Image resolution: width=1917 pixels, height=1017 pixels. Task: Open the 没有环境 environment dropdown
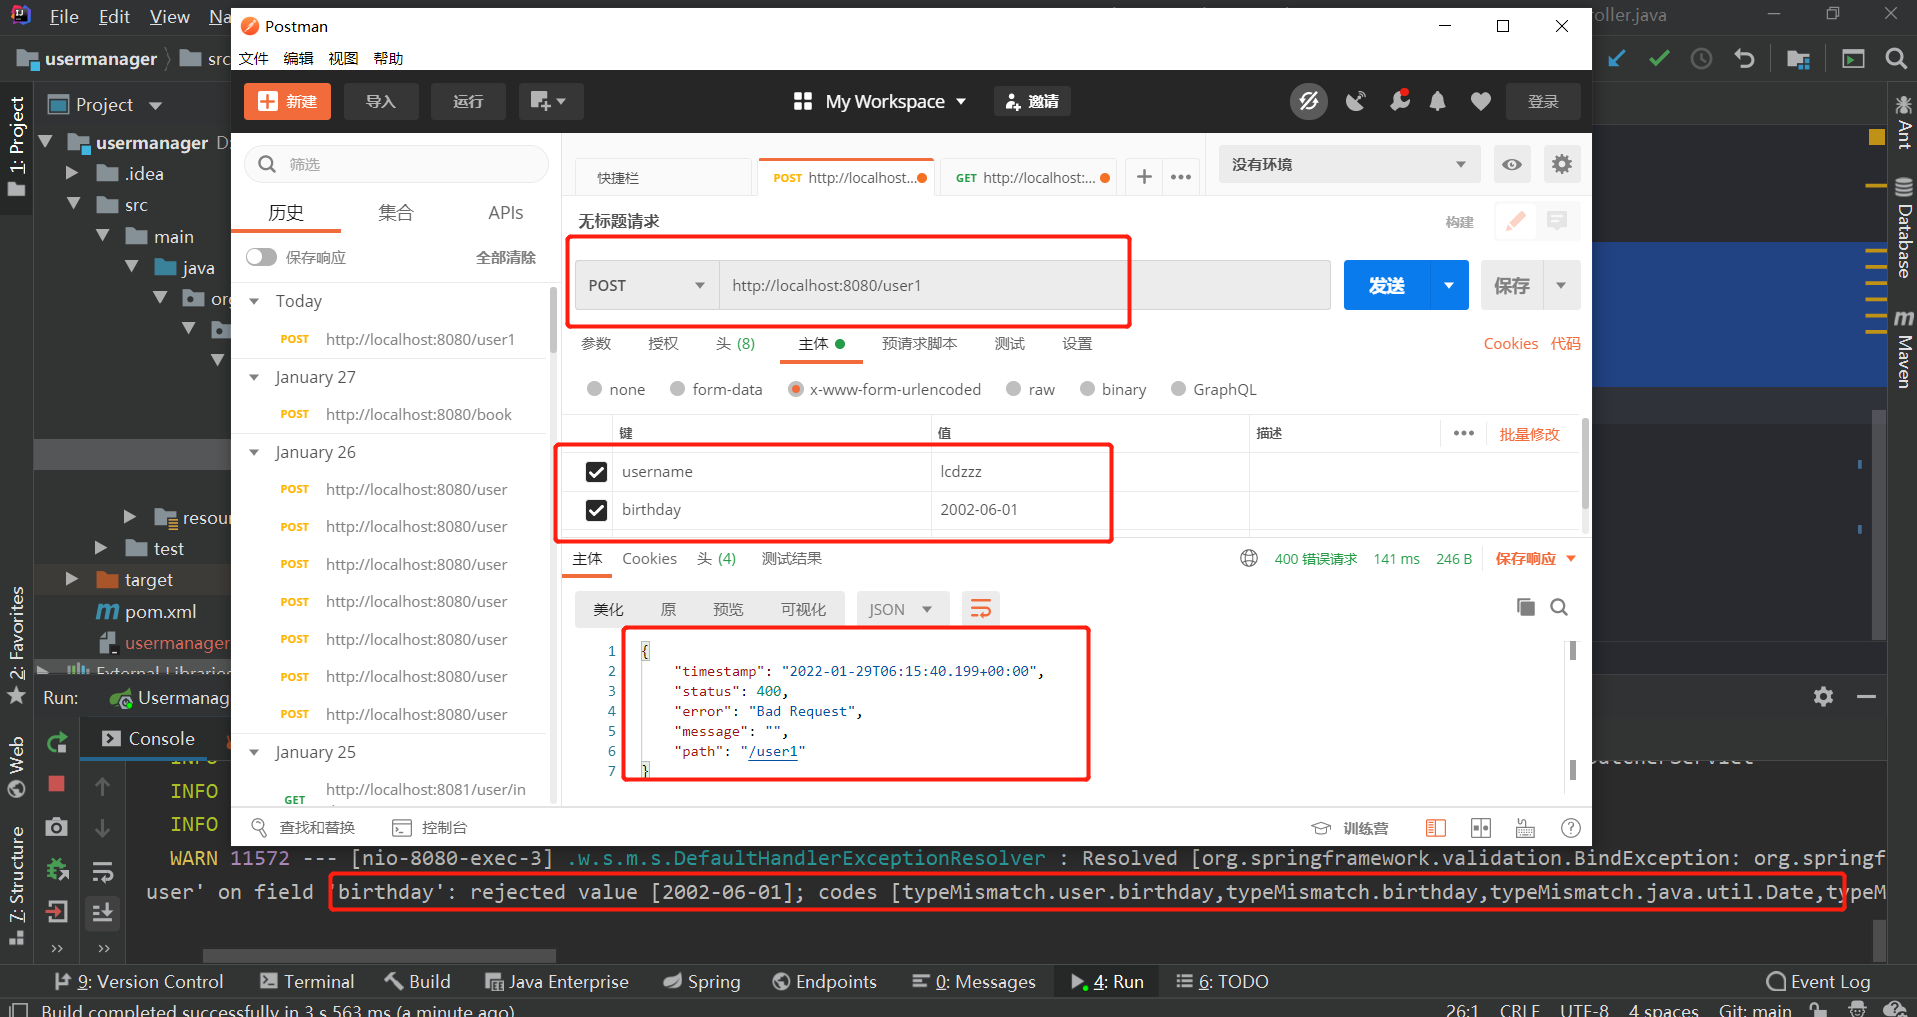(x=1348, y=164)
